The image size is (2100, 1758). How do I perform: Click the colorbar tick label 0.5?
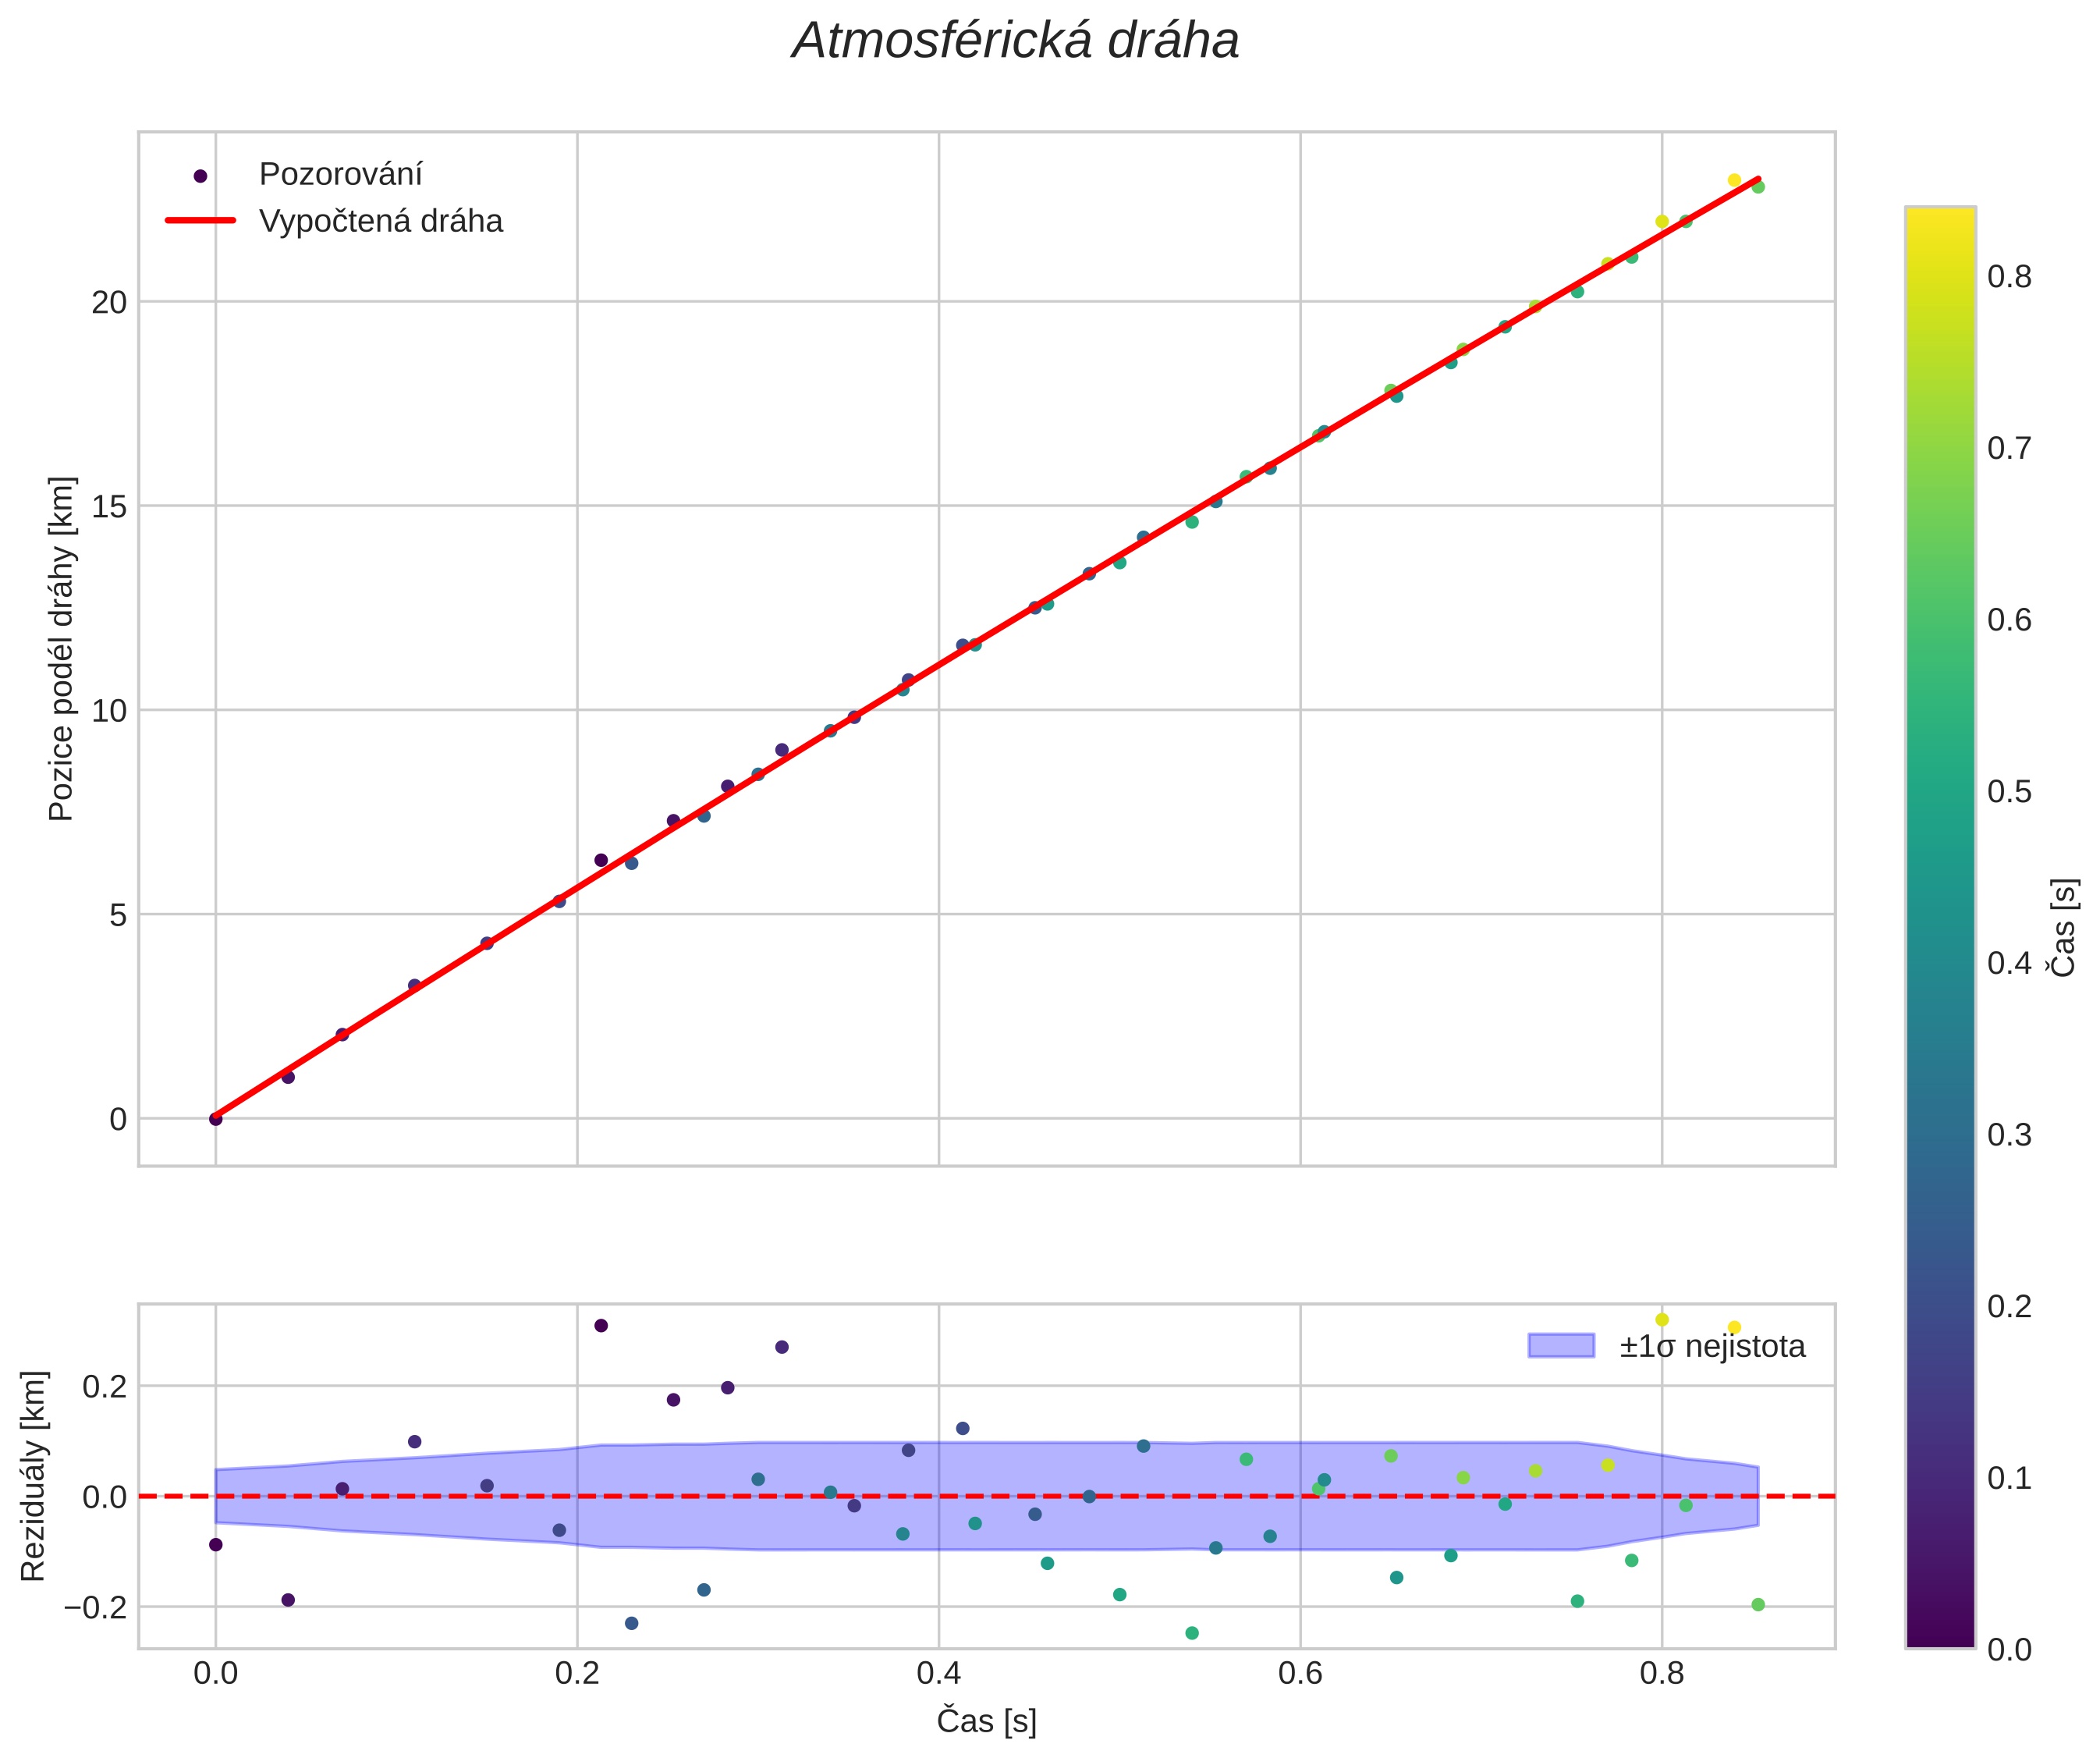coord(2009,792)
